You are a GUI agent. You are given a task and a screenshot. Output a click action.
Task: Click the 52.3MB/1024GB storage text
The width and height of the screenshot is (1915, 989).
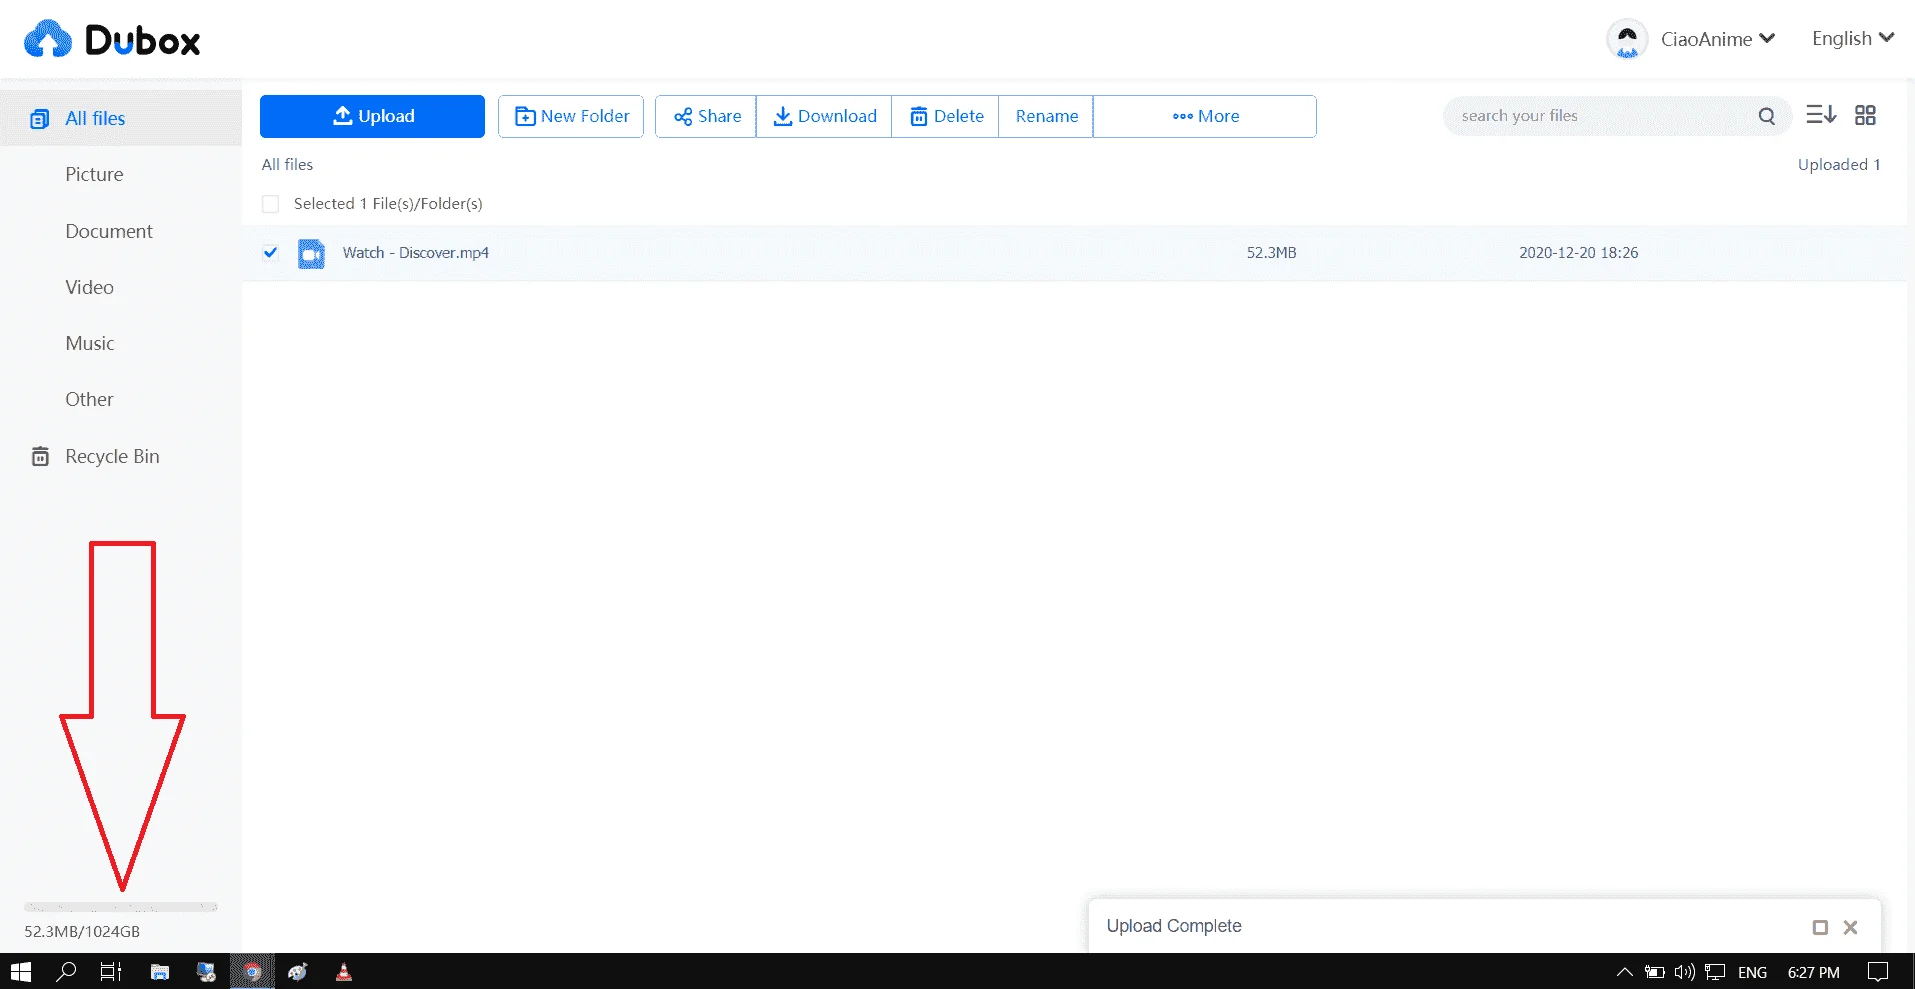82,931
